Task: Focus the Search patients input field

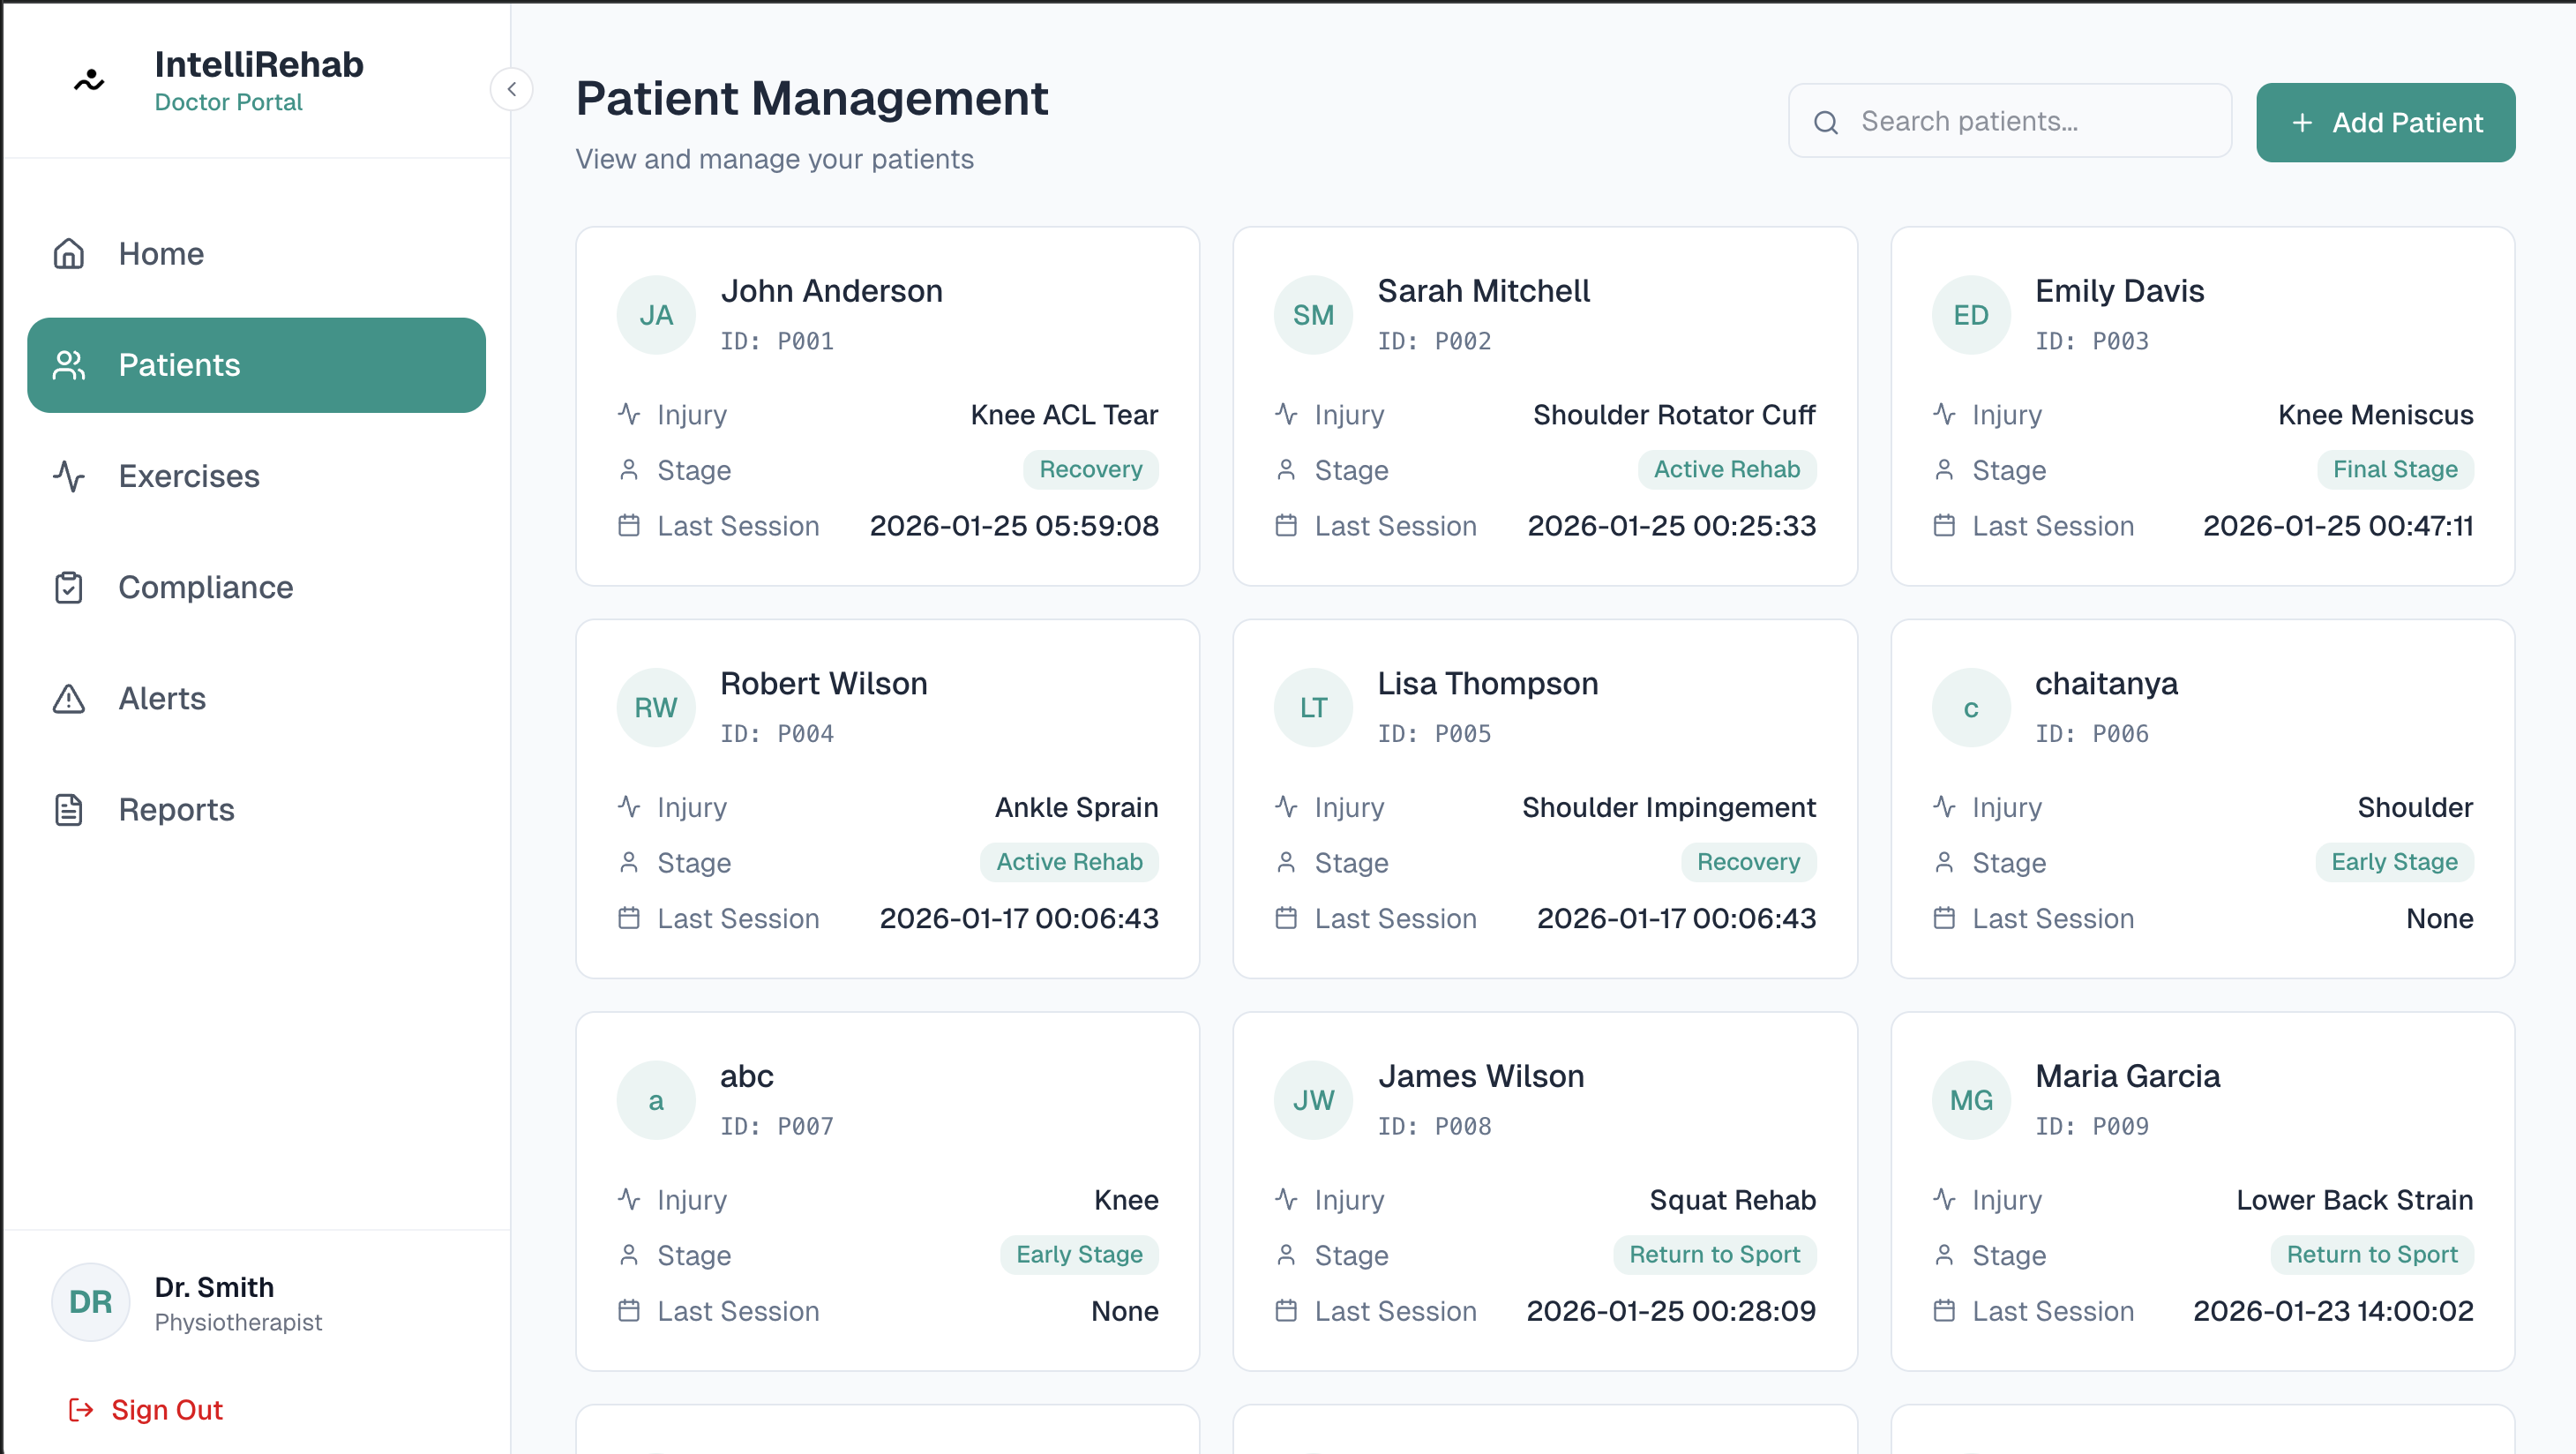Action: (2030, 121)
